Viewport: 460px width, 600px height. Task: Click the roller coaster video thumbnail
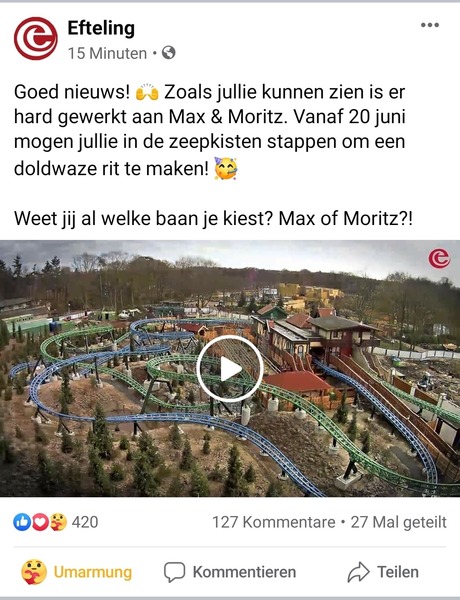(230, 368)
